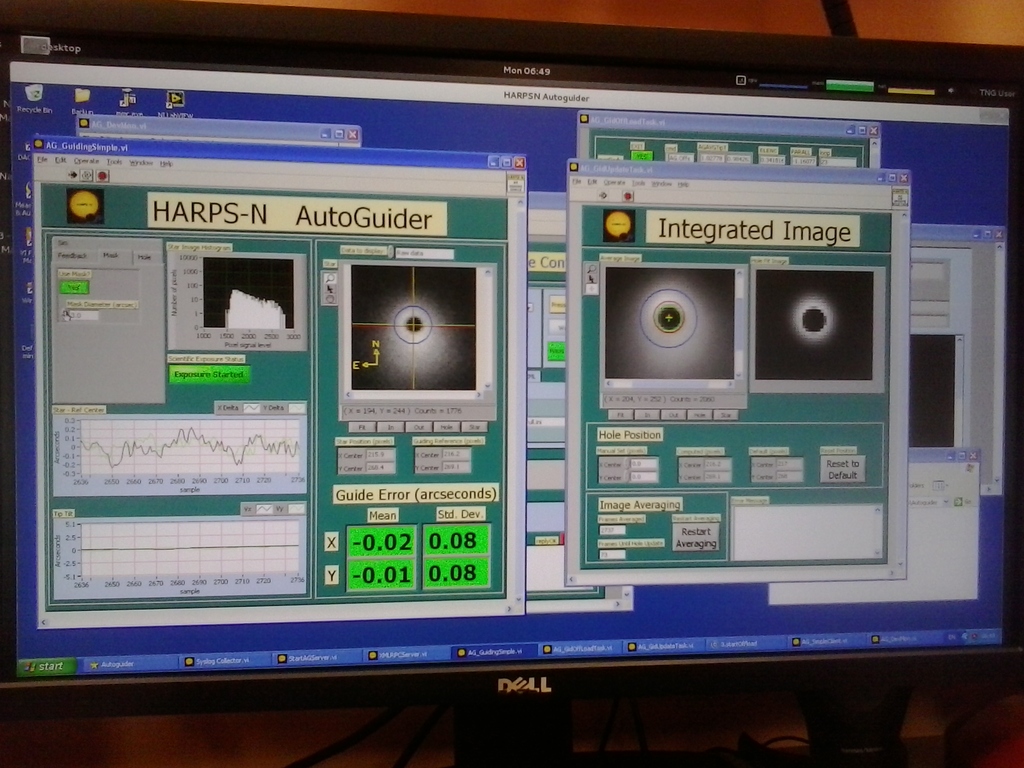This screenshot has width=1024, height=768.
Task: Click red Abort button in AG_GuidingSimple toolbar
Action: (102, 176)
